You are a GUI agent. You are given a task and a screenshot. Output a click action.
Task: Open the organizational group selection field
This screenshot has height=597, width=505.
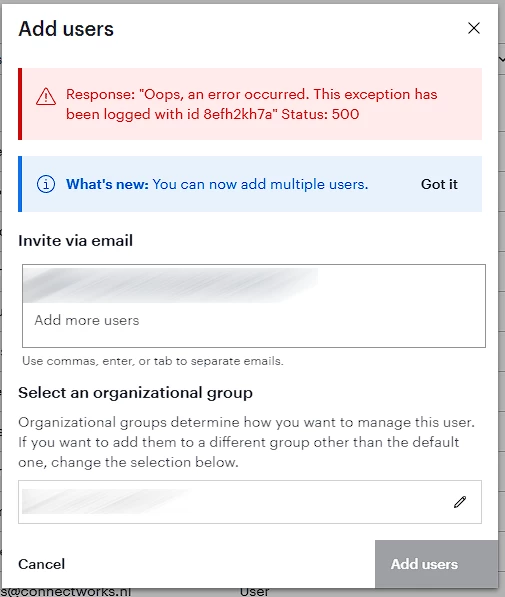[x=250, y=502]
